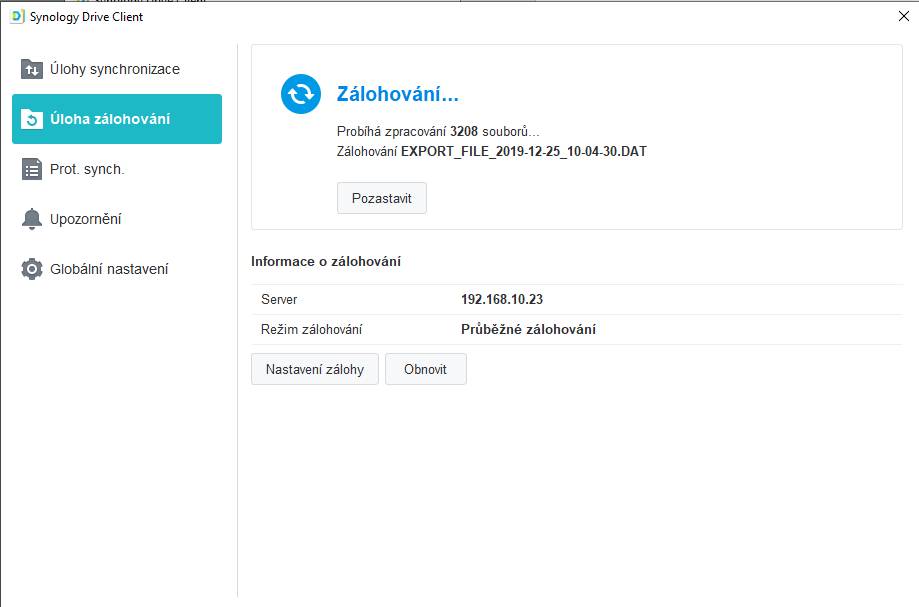The width and height of the screenshot is (919, 607).
Task: Click the Prot. synch. list icon
Action: [x=32, y=169]
